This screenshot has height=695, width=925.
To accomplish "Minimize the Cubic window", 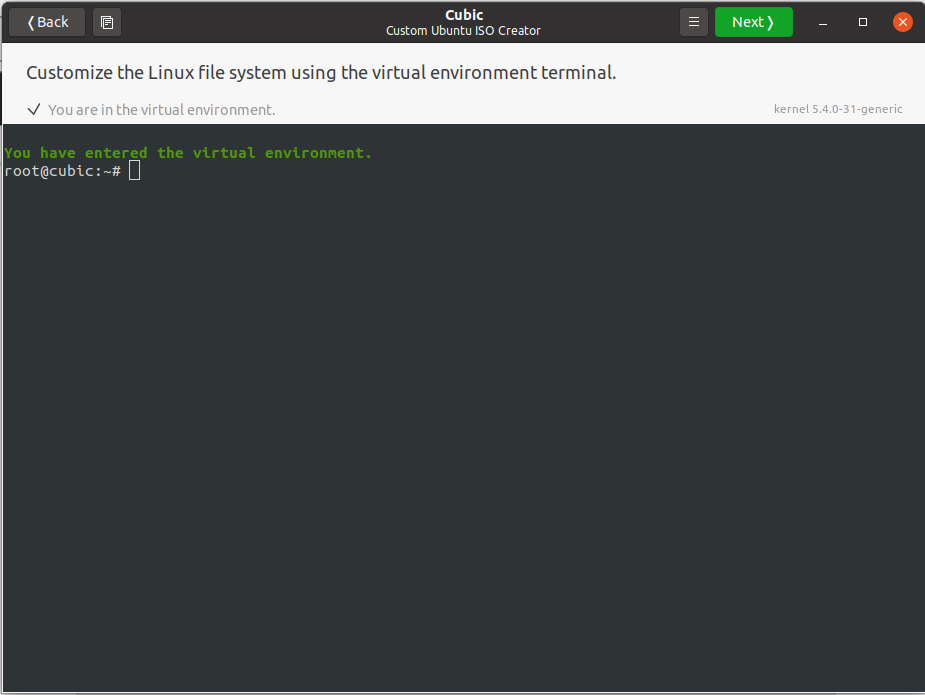I will (823, 22).
